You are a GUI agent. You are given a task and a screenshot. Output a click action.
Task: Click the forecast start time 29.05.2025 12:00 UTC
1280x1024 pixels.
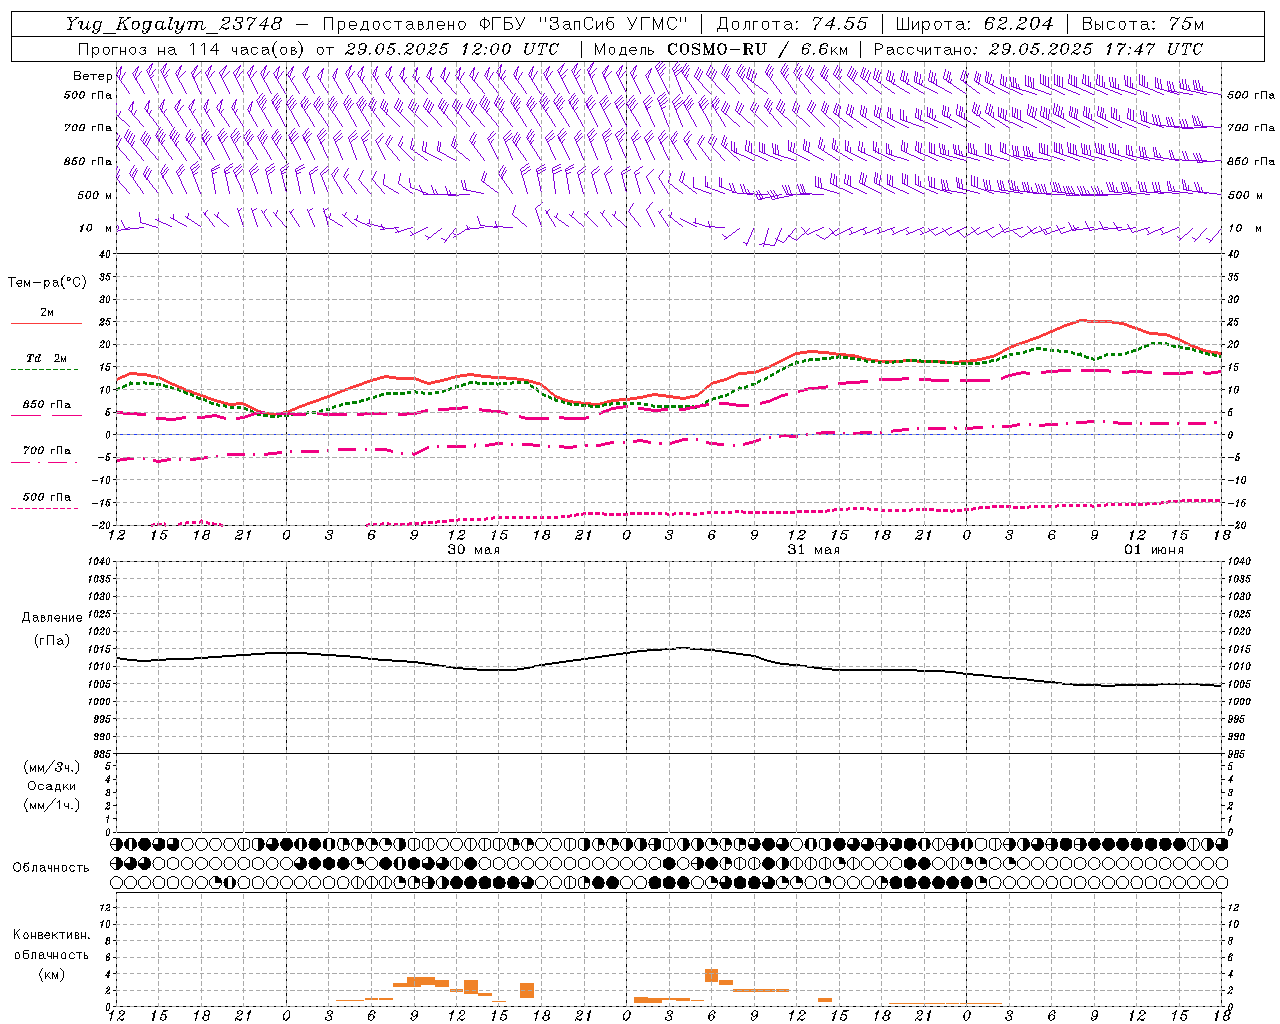pos(451,49)
